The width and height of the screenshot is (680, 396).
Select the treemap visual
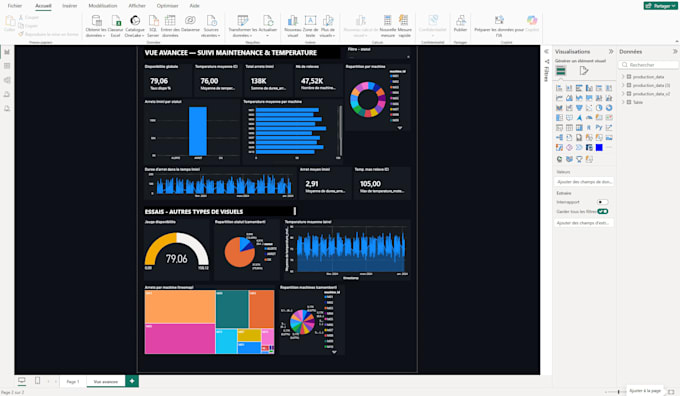(x=559, y=118)
